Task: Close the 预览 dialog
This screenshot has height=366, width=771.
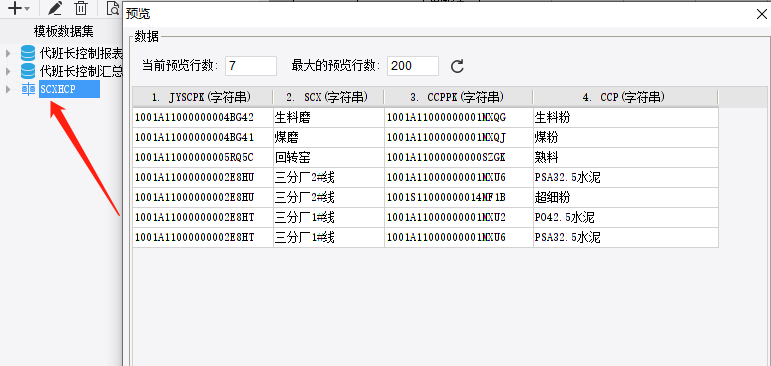Action: tap(761, 14)
